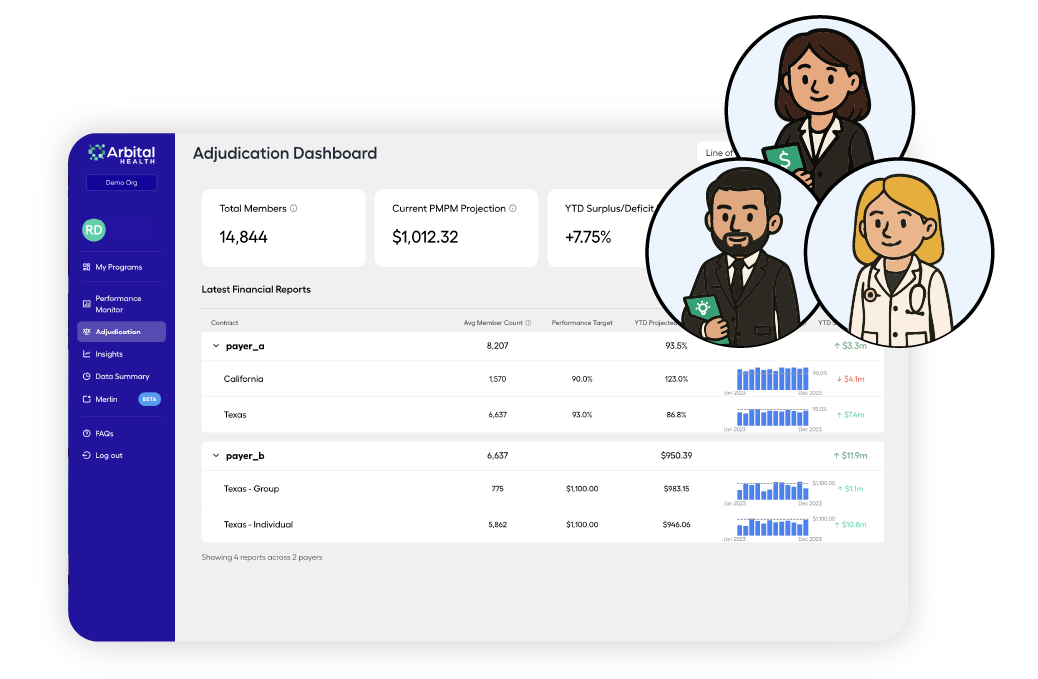Select the My Programs grid icon
Image resolution: width=1038 pixels, height=679 pixels.
pos(85,266)
